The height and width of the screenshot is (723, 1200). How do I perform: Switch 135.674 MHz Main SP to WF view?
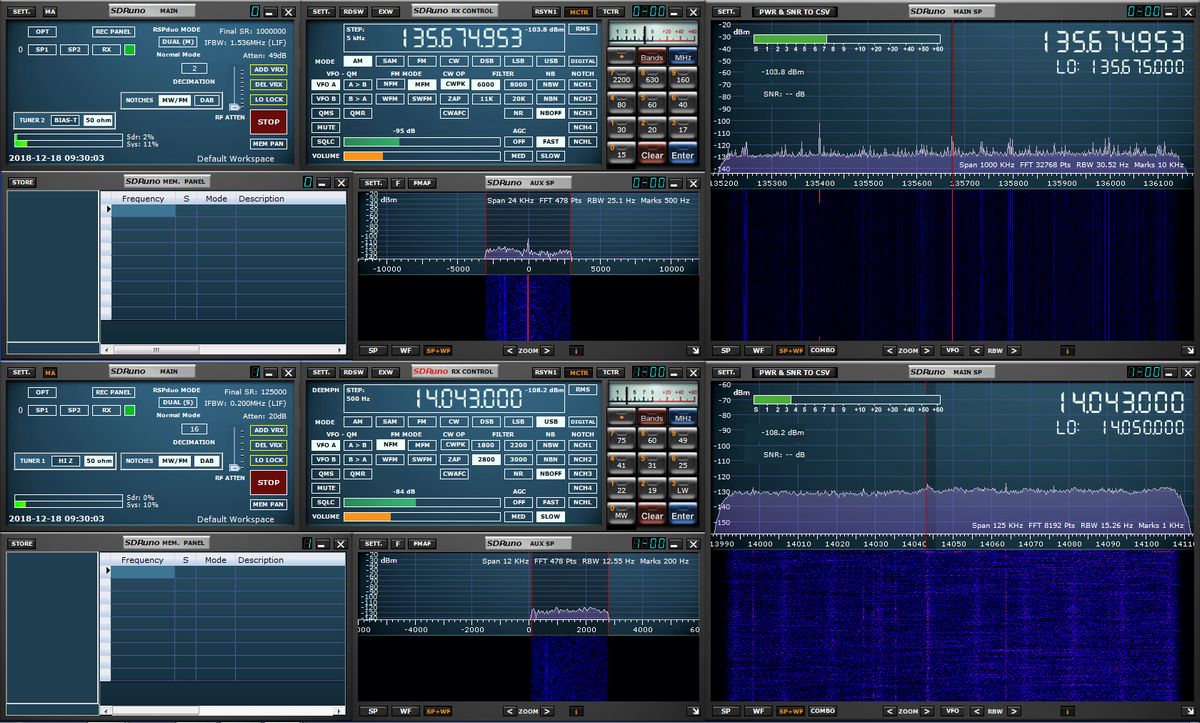click(x=758, y=351)
